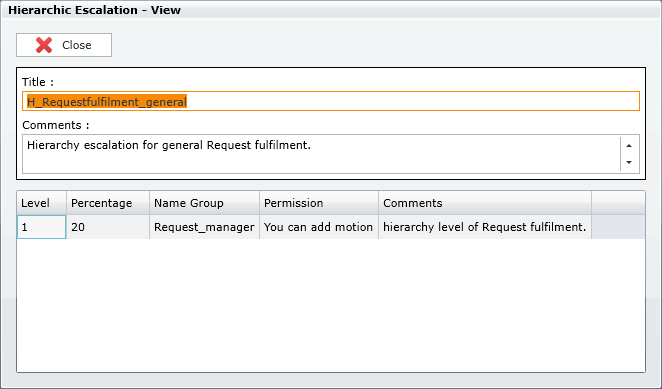
Task: Sort by the Level column header
Action: click(41, 203)
